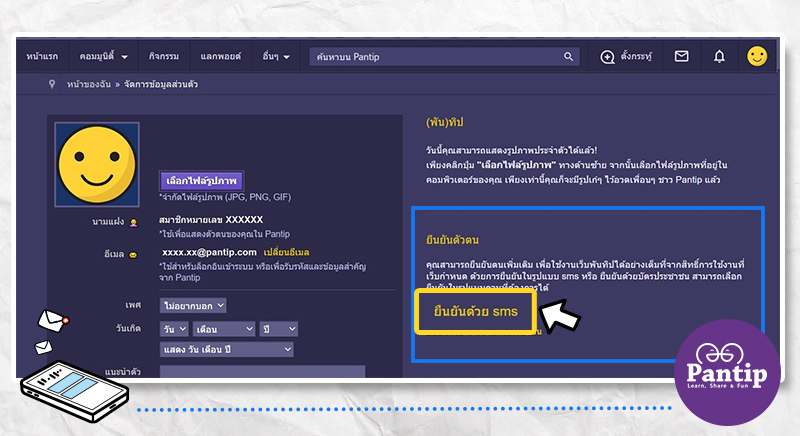
Task: Click the เลือกไฟล์รูปภาพ button
Action: click(x=202, y=181)
